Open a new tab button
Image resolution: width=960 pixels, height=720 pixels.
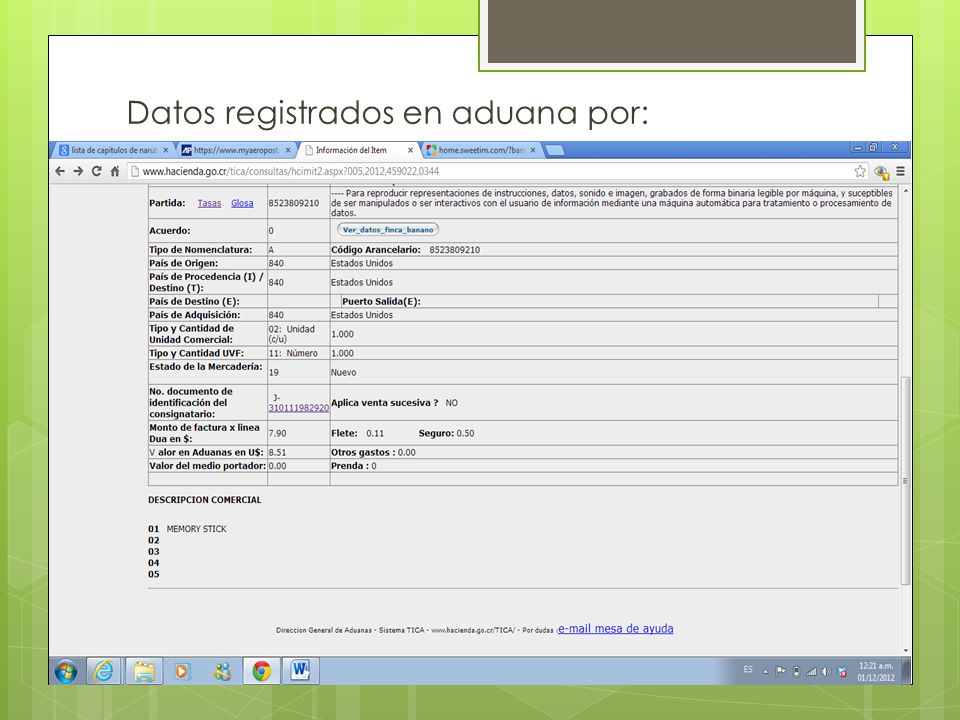[555, 151]
